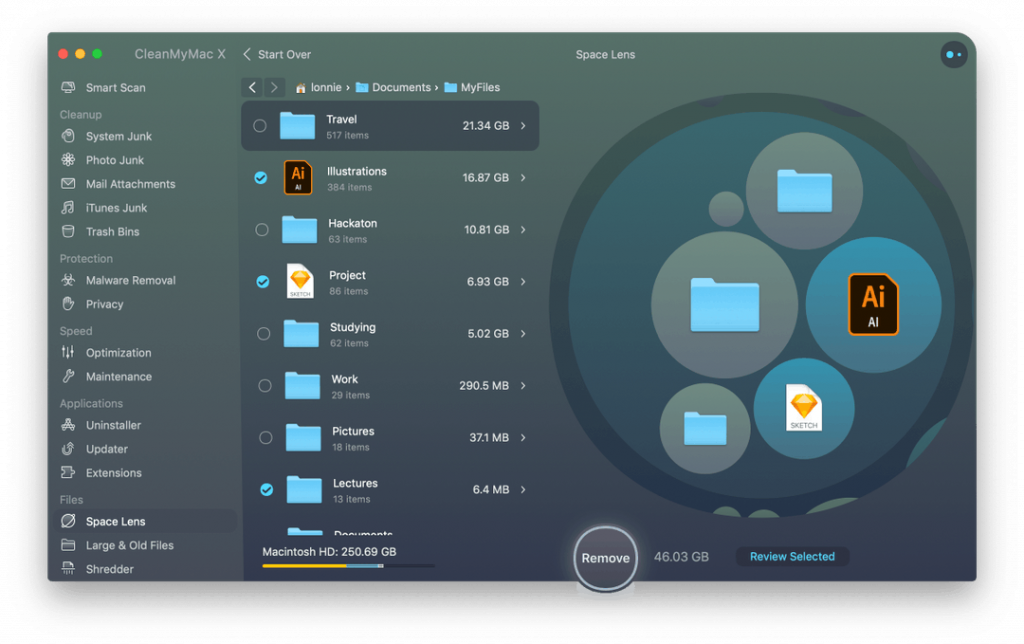
Task: Click the Pictures folder icon in the list
Action: 303,438
